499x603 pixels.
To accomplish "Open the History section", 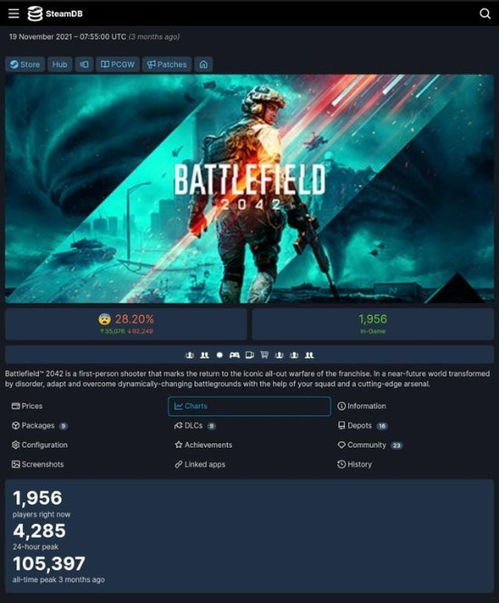I will pyautogui.click(x=354, y=464).
